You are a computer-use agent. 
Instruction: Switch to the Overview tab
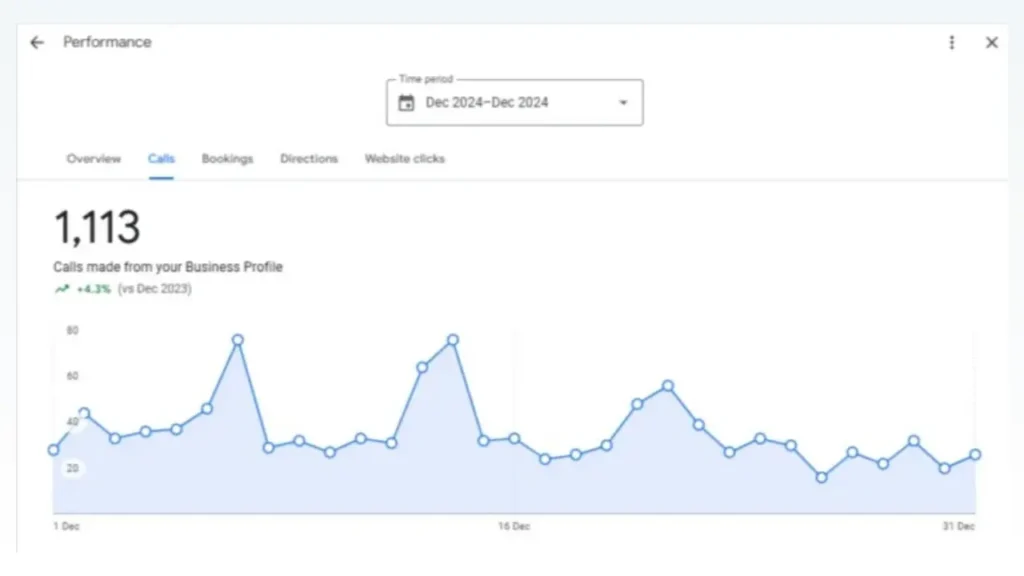pyautogui.click(x=93, y=159)
